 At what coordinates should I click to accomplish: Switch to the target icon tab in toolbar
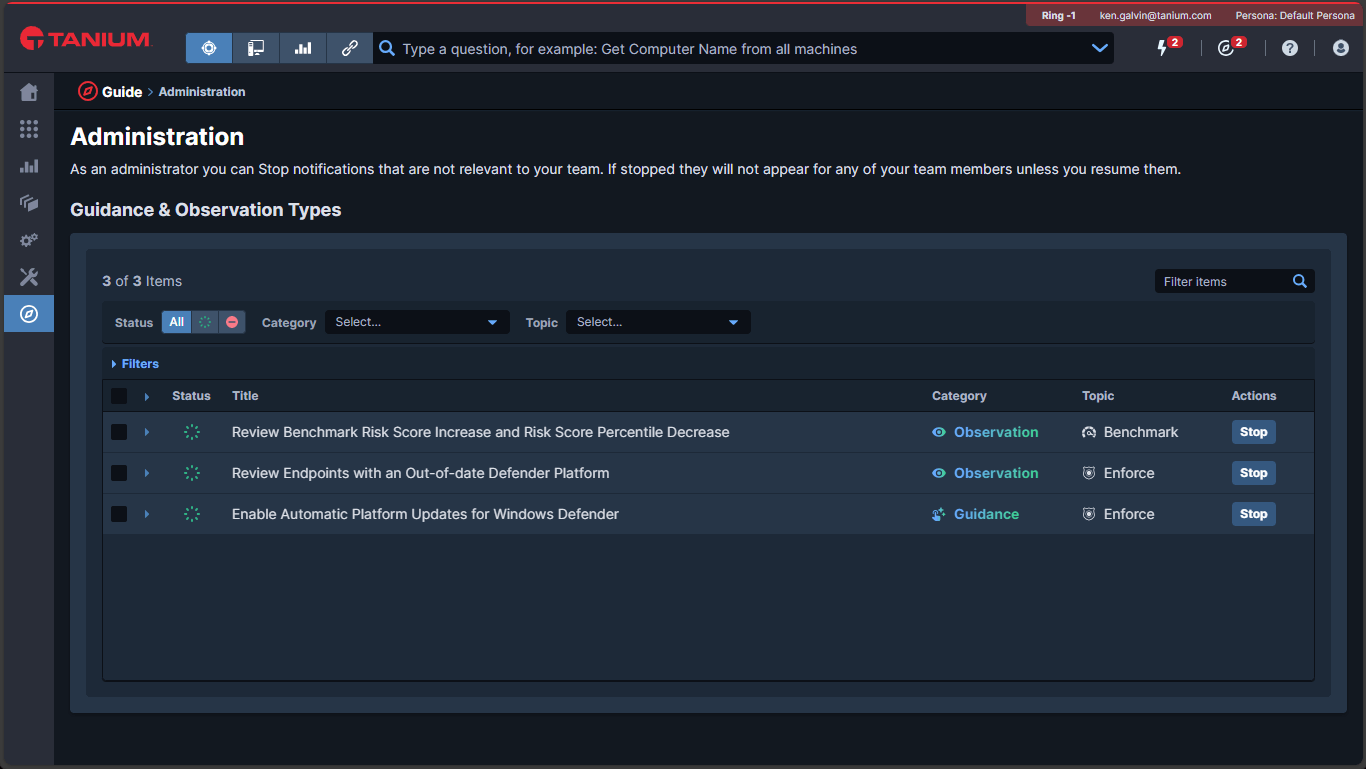click(x=209, y=48)
